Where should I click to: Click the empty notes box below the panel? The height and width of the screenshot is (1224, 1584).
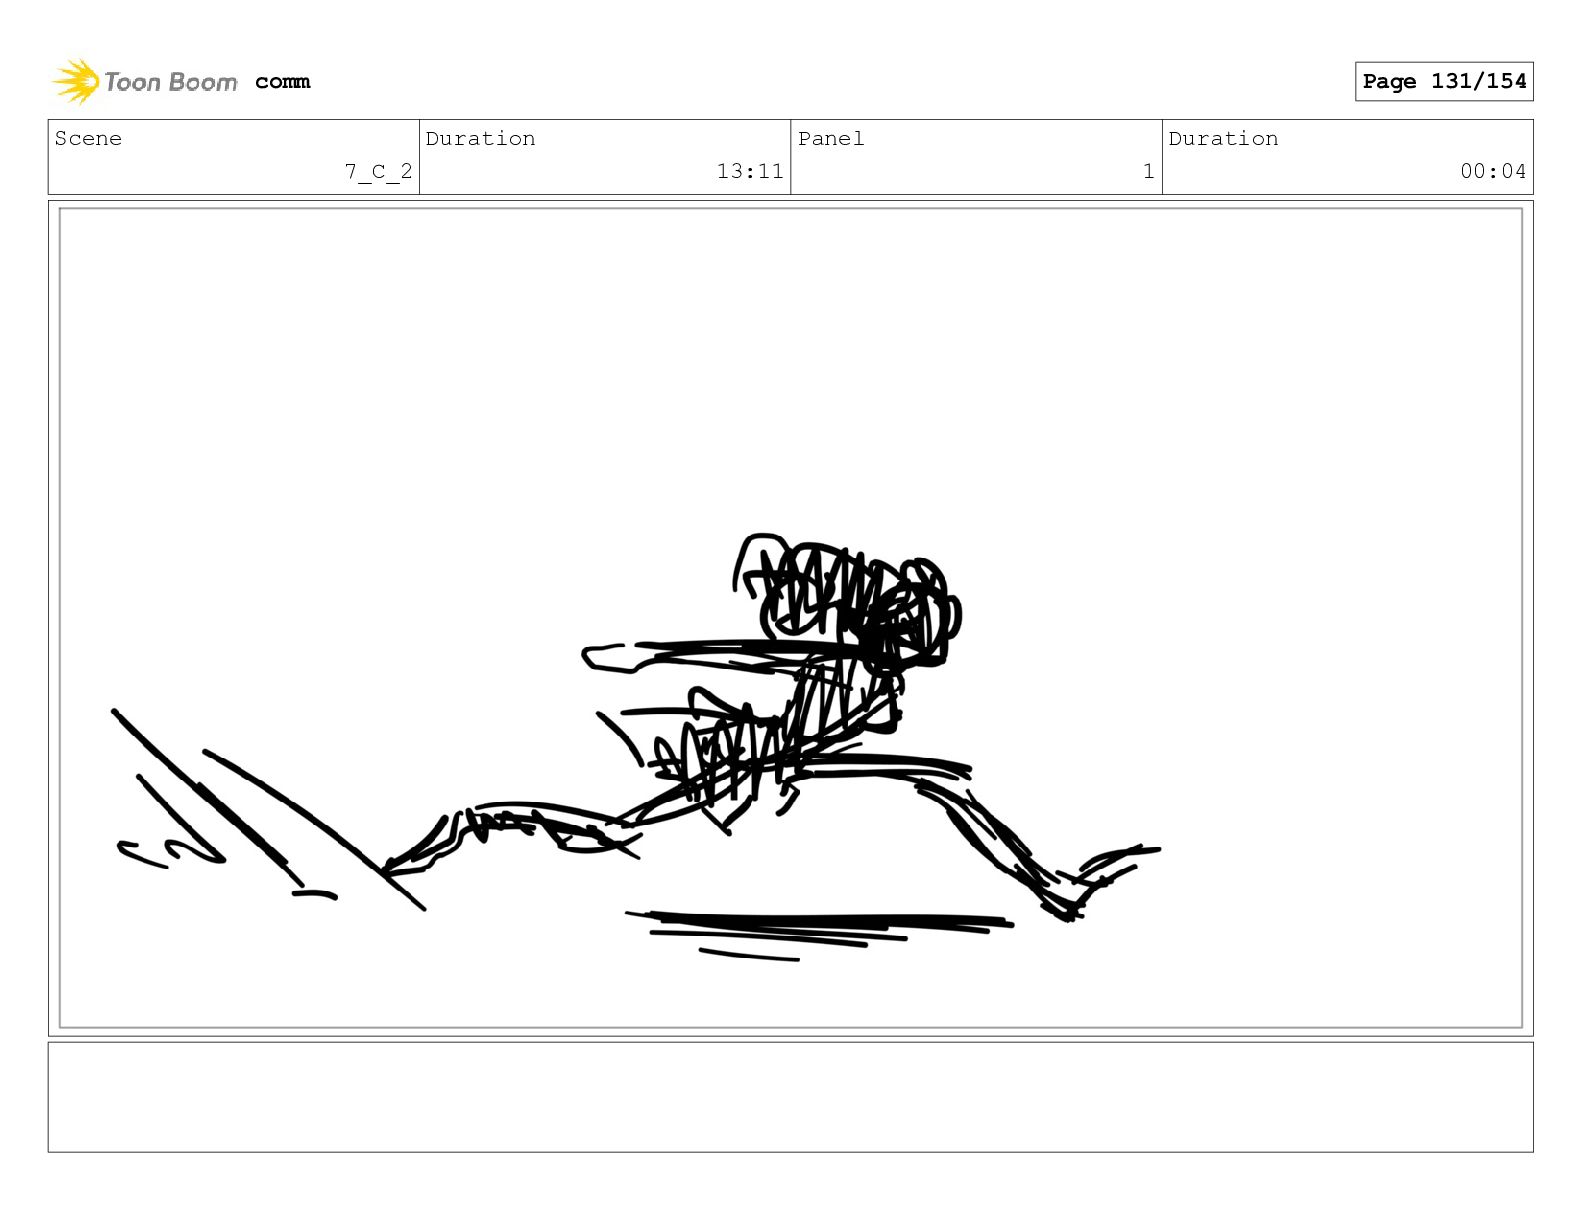click(x=791, y=1097)
